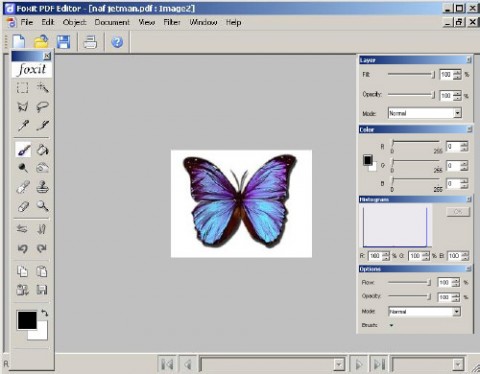Click the Options Flow slider handle
This screenshot has width=480, height=374.
click(429, 283)
